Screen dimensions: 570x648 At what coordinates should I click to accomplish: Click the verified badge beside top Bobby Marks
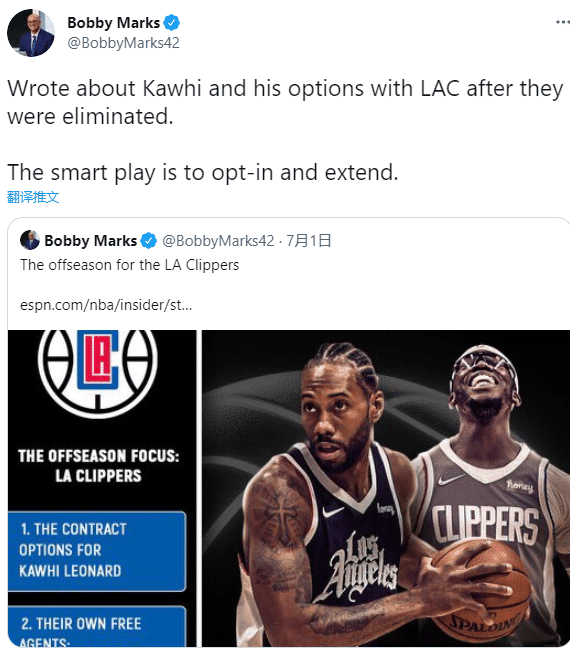[x=172, y=23]
